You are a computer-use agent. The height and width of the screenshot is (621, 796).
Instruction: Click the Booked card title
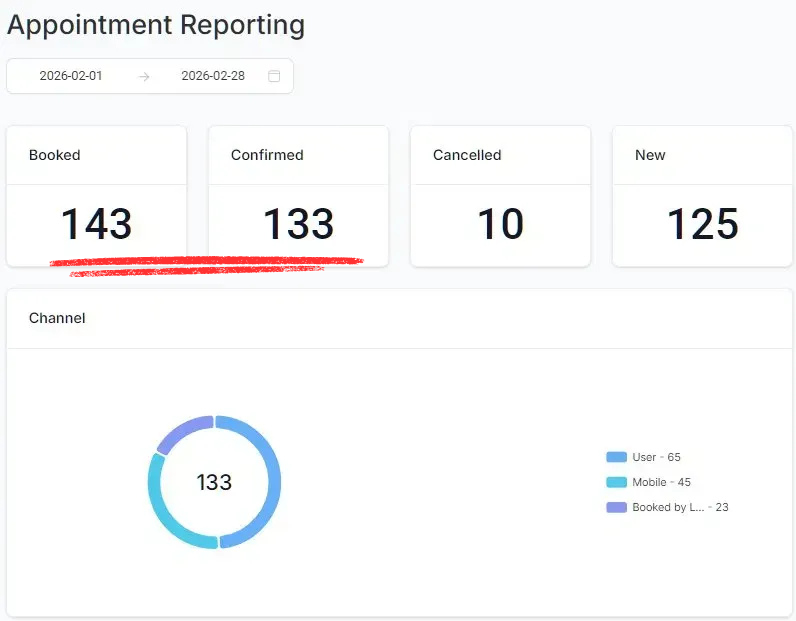[55, 155]
